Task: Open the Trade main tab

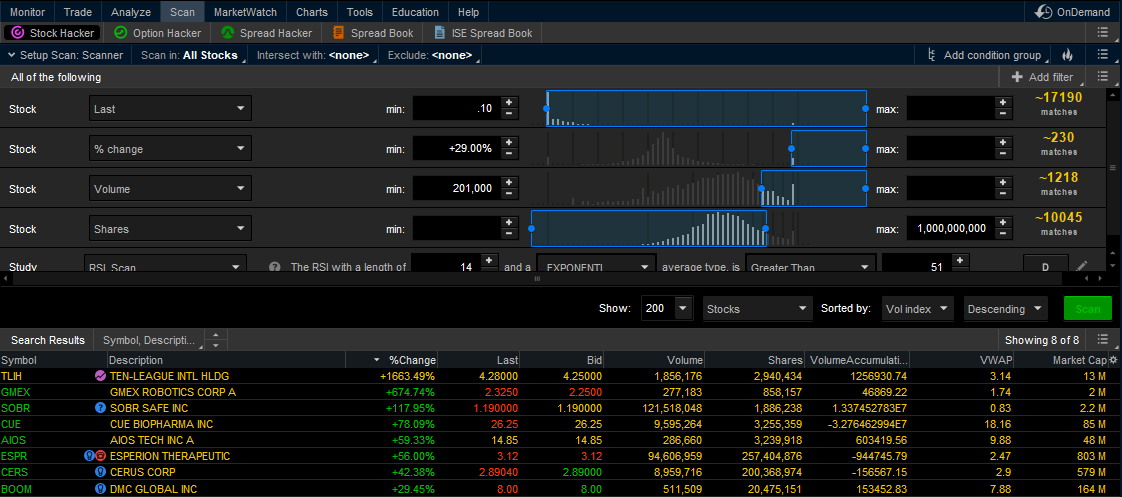Action: click(x=78, y=12)
